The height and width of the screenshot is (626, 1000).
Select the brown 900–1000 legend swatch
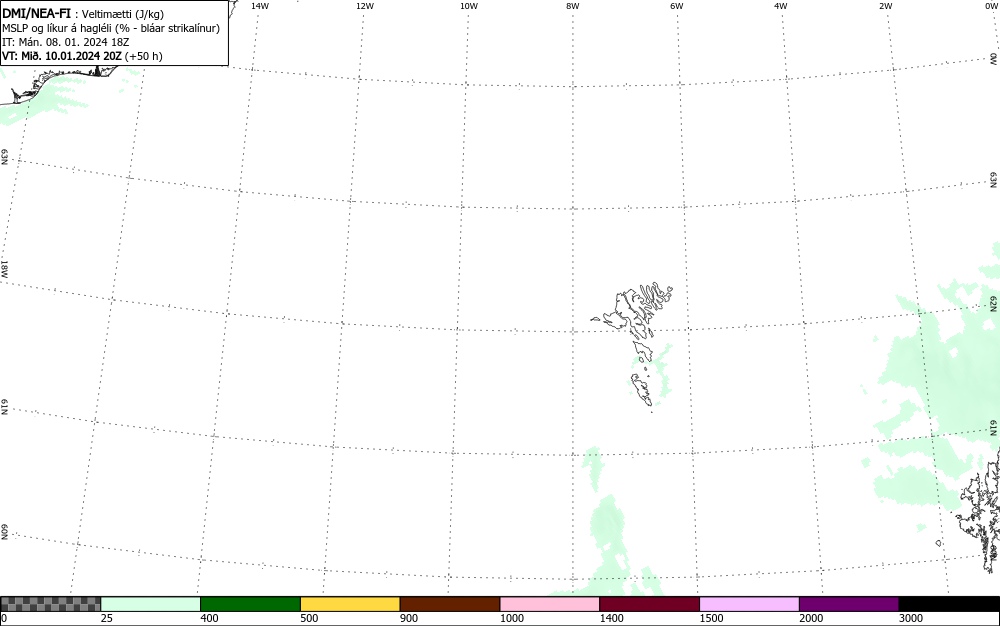click(450, 604)
